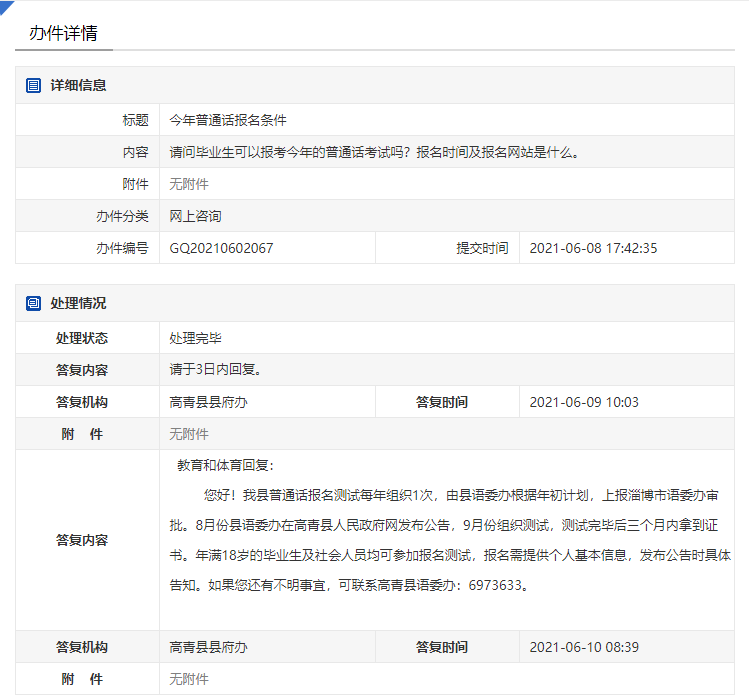749x699 pixels.
Task: Click the reply time 2021-06-10 08:39
Action: (x=583, y=647)
